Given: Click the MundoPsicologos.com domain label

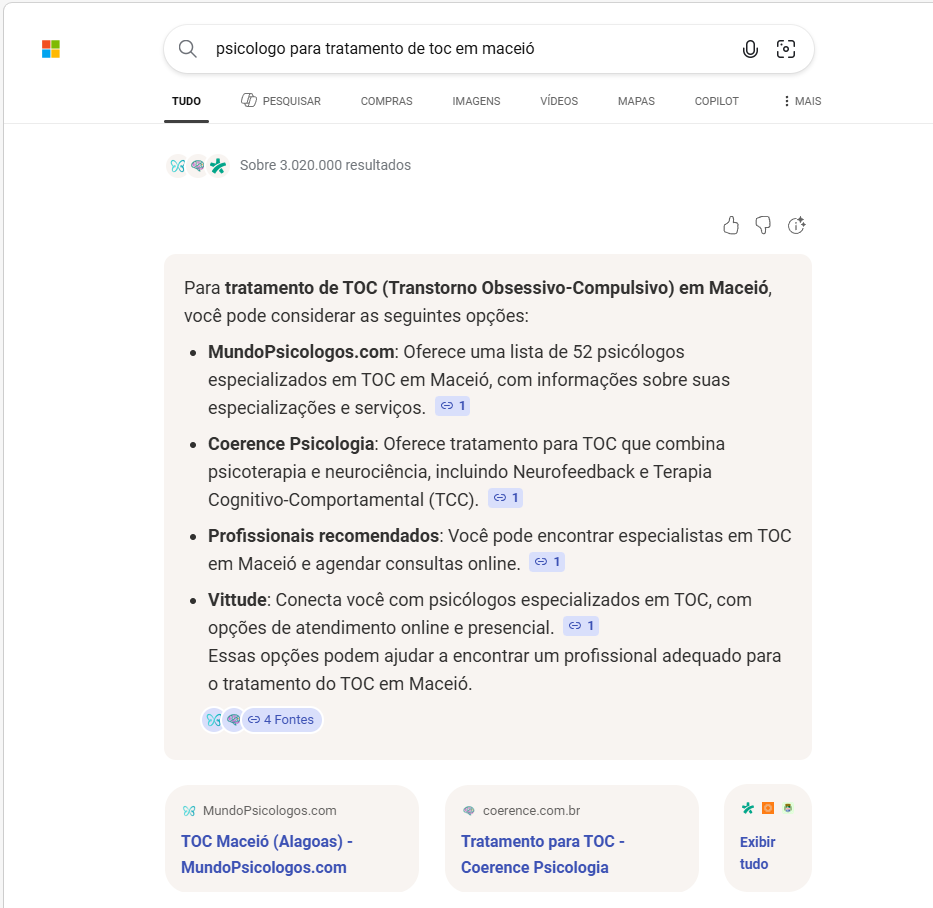Looking at the screenshot, I should [x=270, y=810].
